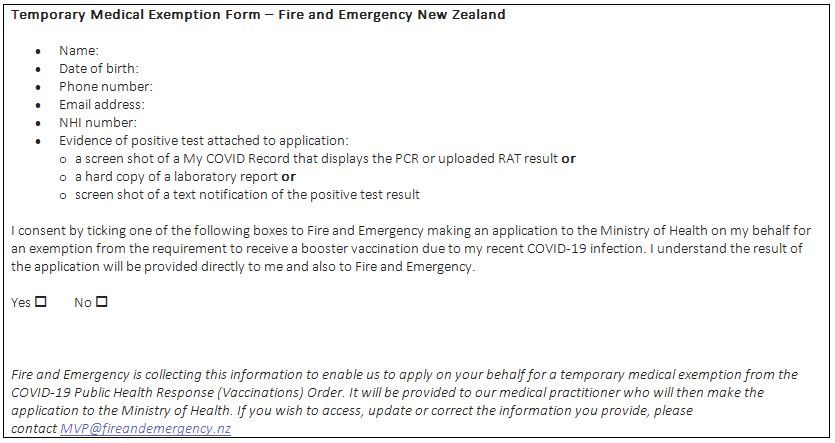Click the Yes label text
Viewport: 835px width, 443px height.
(x=21, y=303)
